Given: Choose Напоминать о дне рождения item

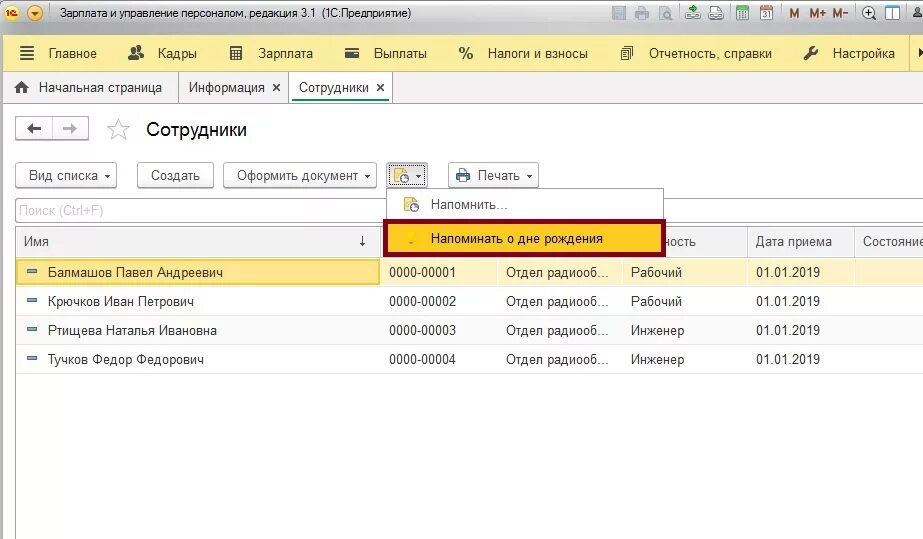Looking at the screenshot, I should pos(524,238).
